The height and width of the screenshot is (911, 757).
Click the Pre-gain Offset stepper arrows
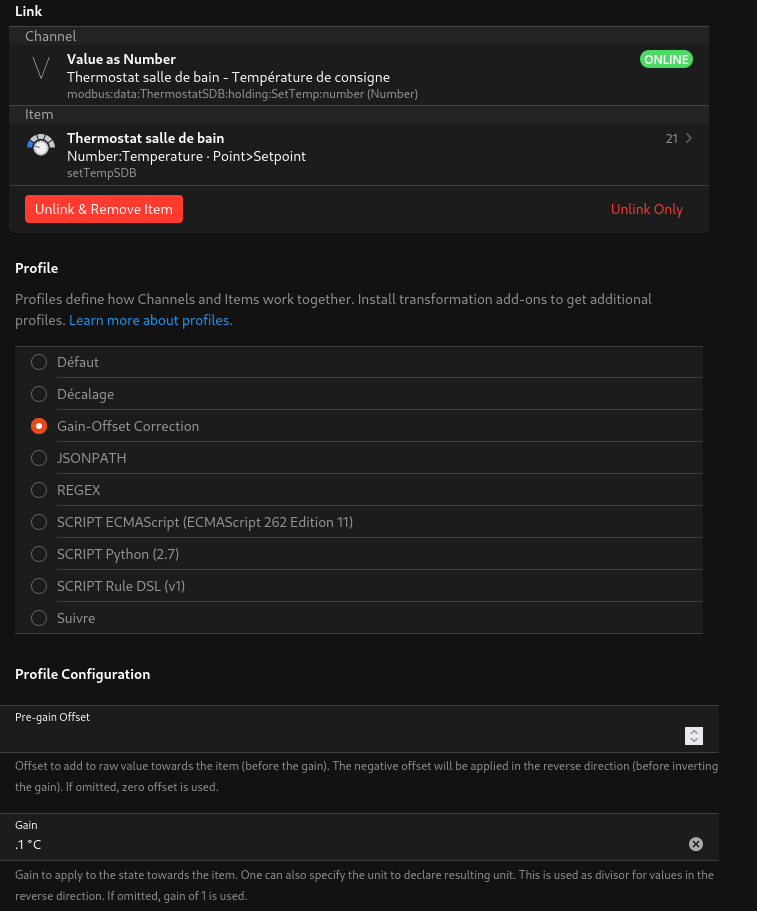pos(694,736)
